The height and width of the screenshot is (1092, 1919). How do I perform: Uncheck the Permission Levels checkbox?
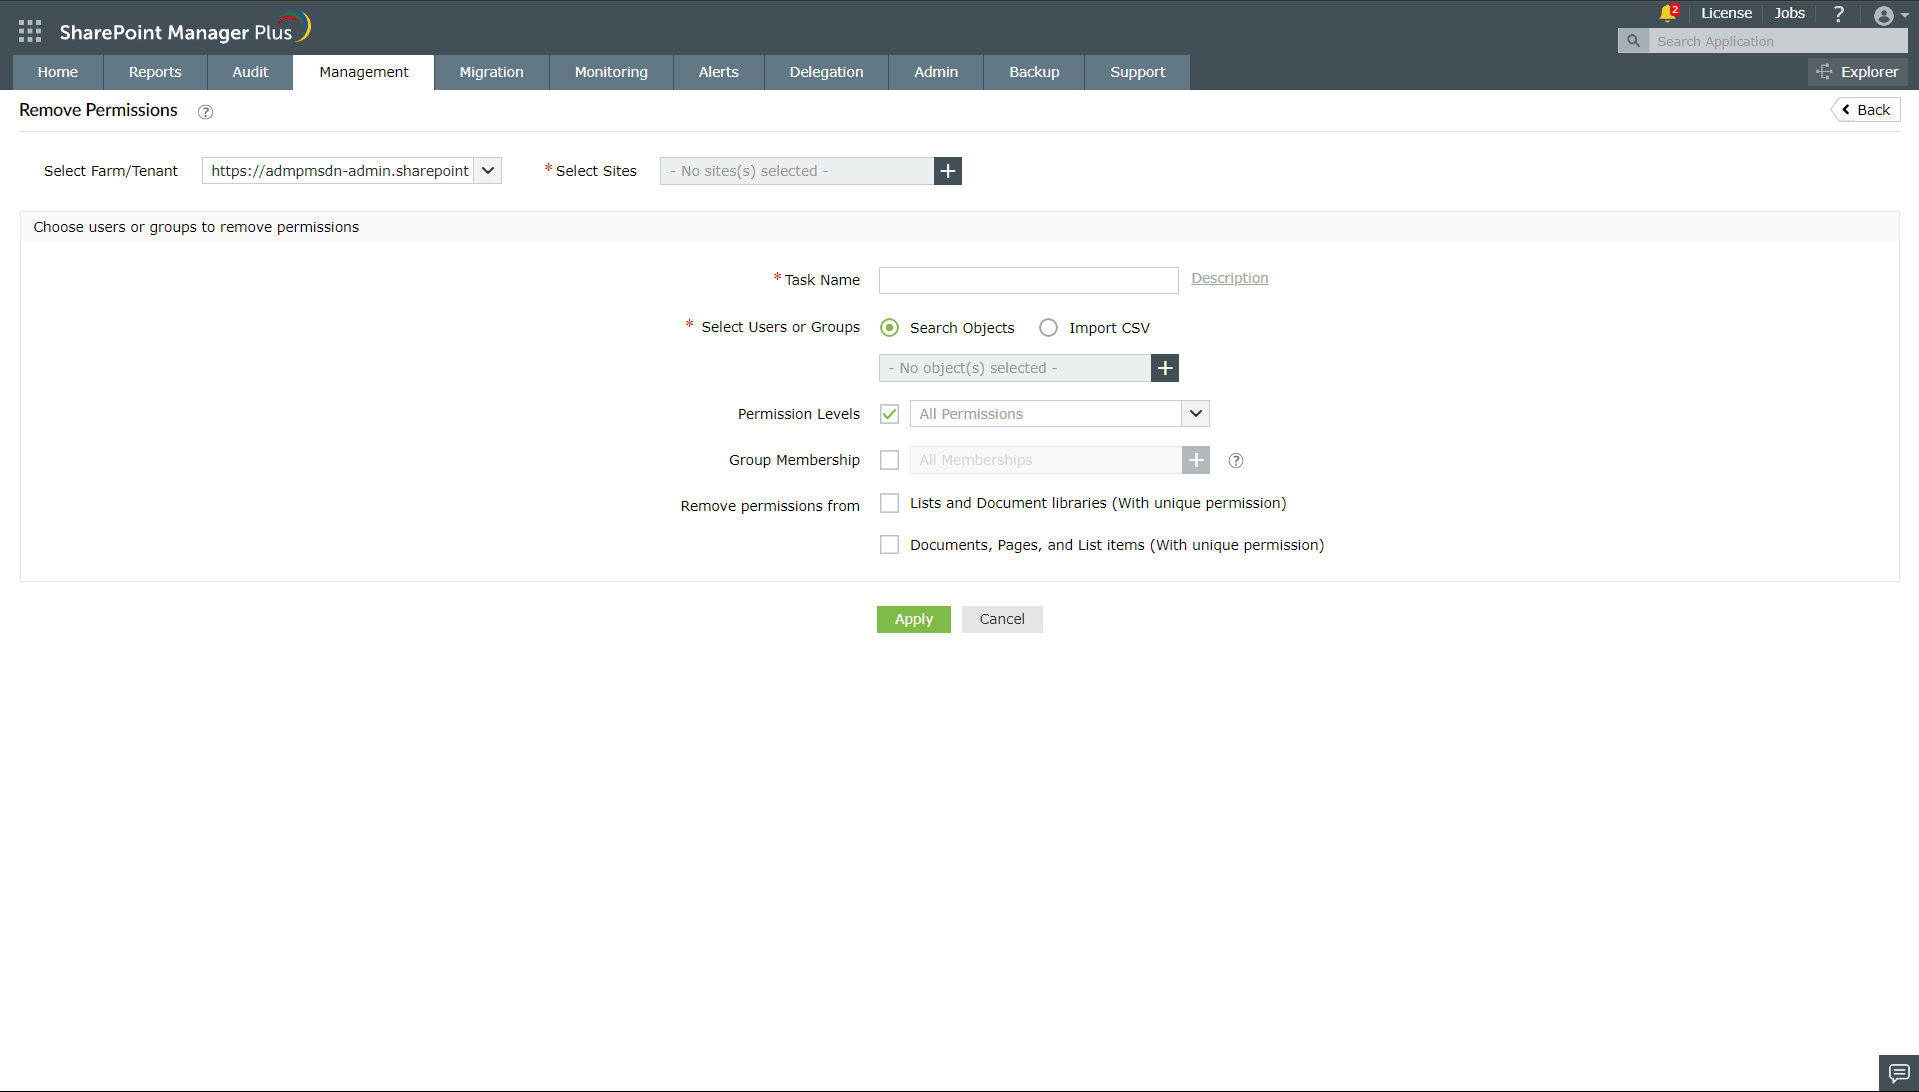pos(889,414)
